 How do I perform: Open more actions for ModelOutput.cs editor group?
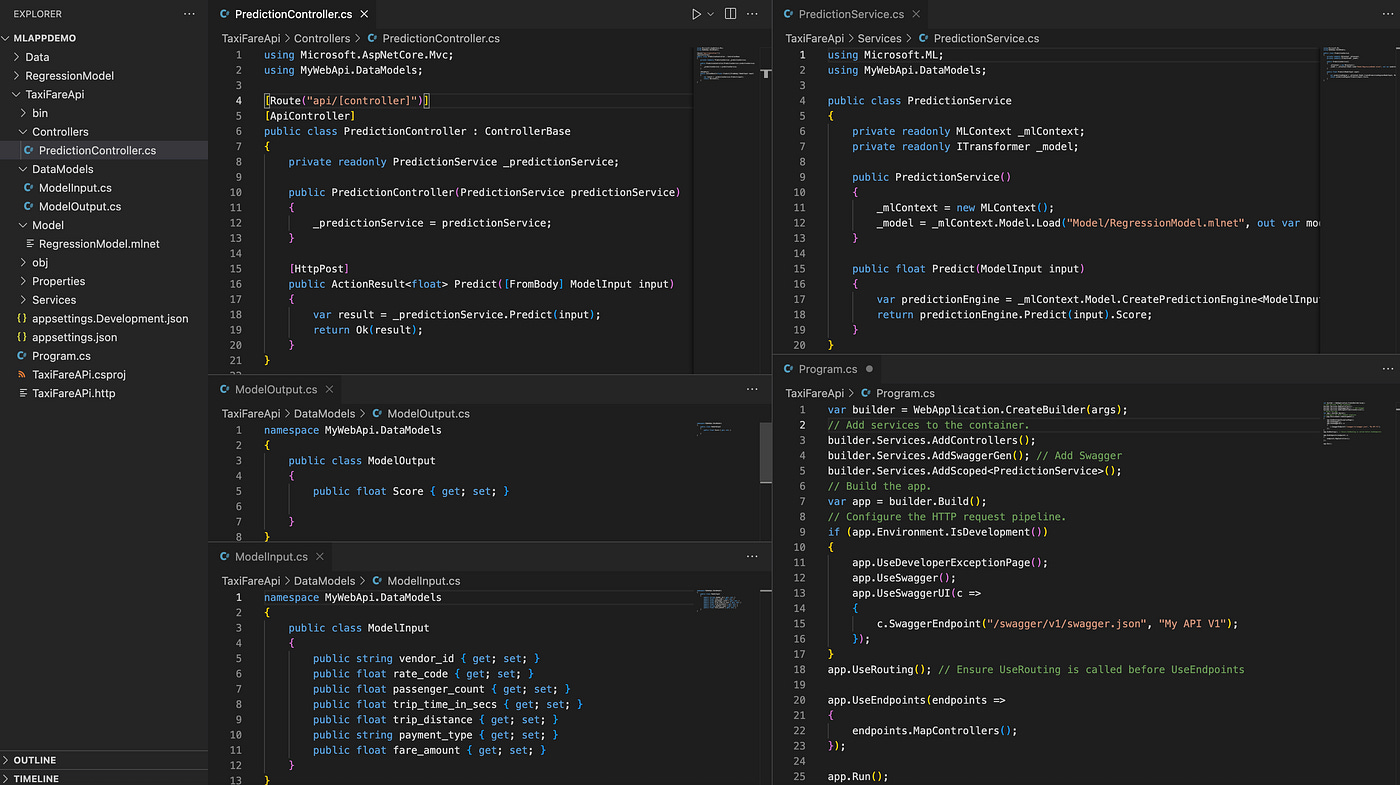click(x=752, y=389)
